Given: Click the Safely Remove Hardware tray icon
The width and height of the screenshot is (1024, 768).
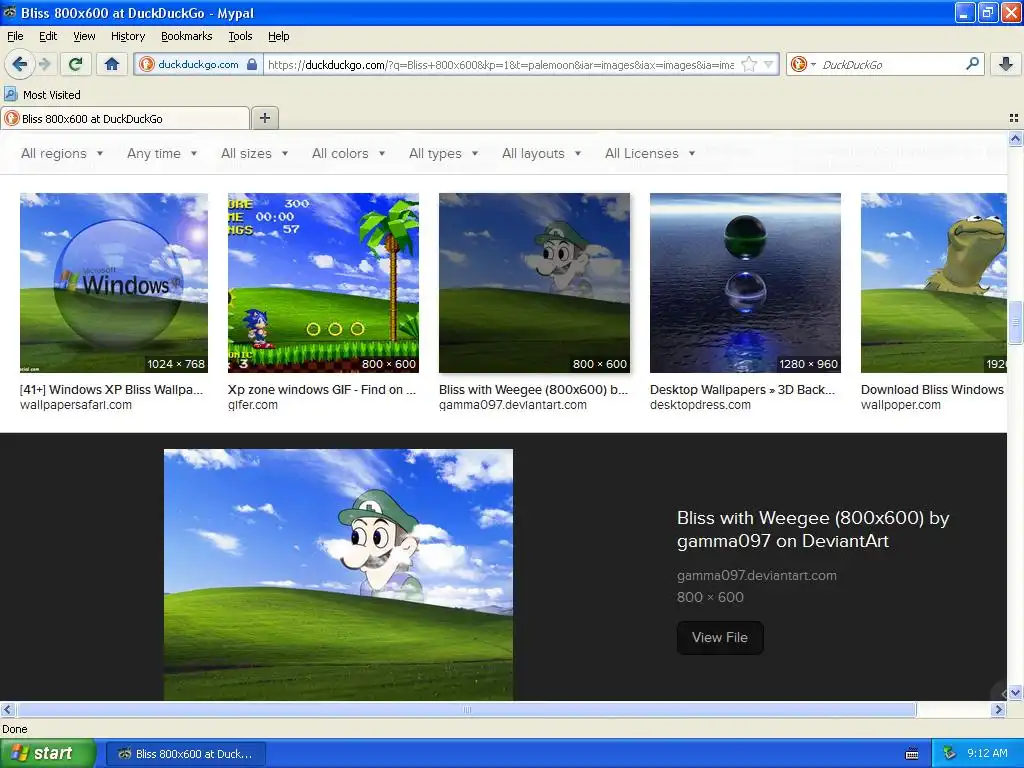Looking at the screenshot, I should point(950,753).
